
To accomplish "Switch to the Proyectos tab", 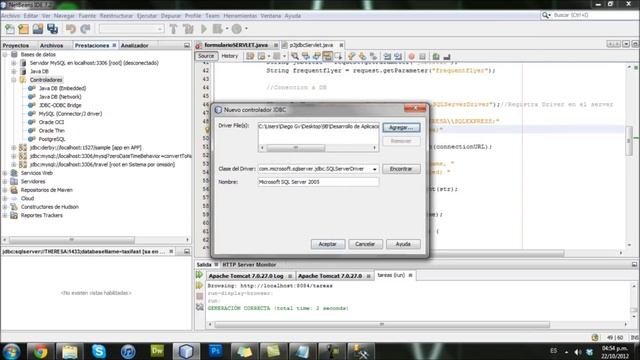I will coord(16,45).
